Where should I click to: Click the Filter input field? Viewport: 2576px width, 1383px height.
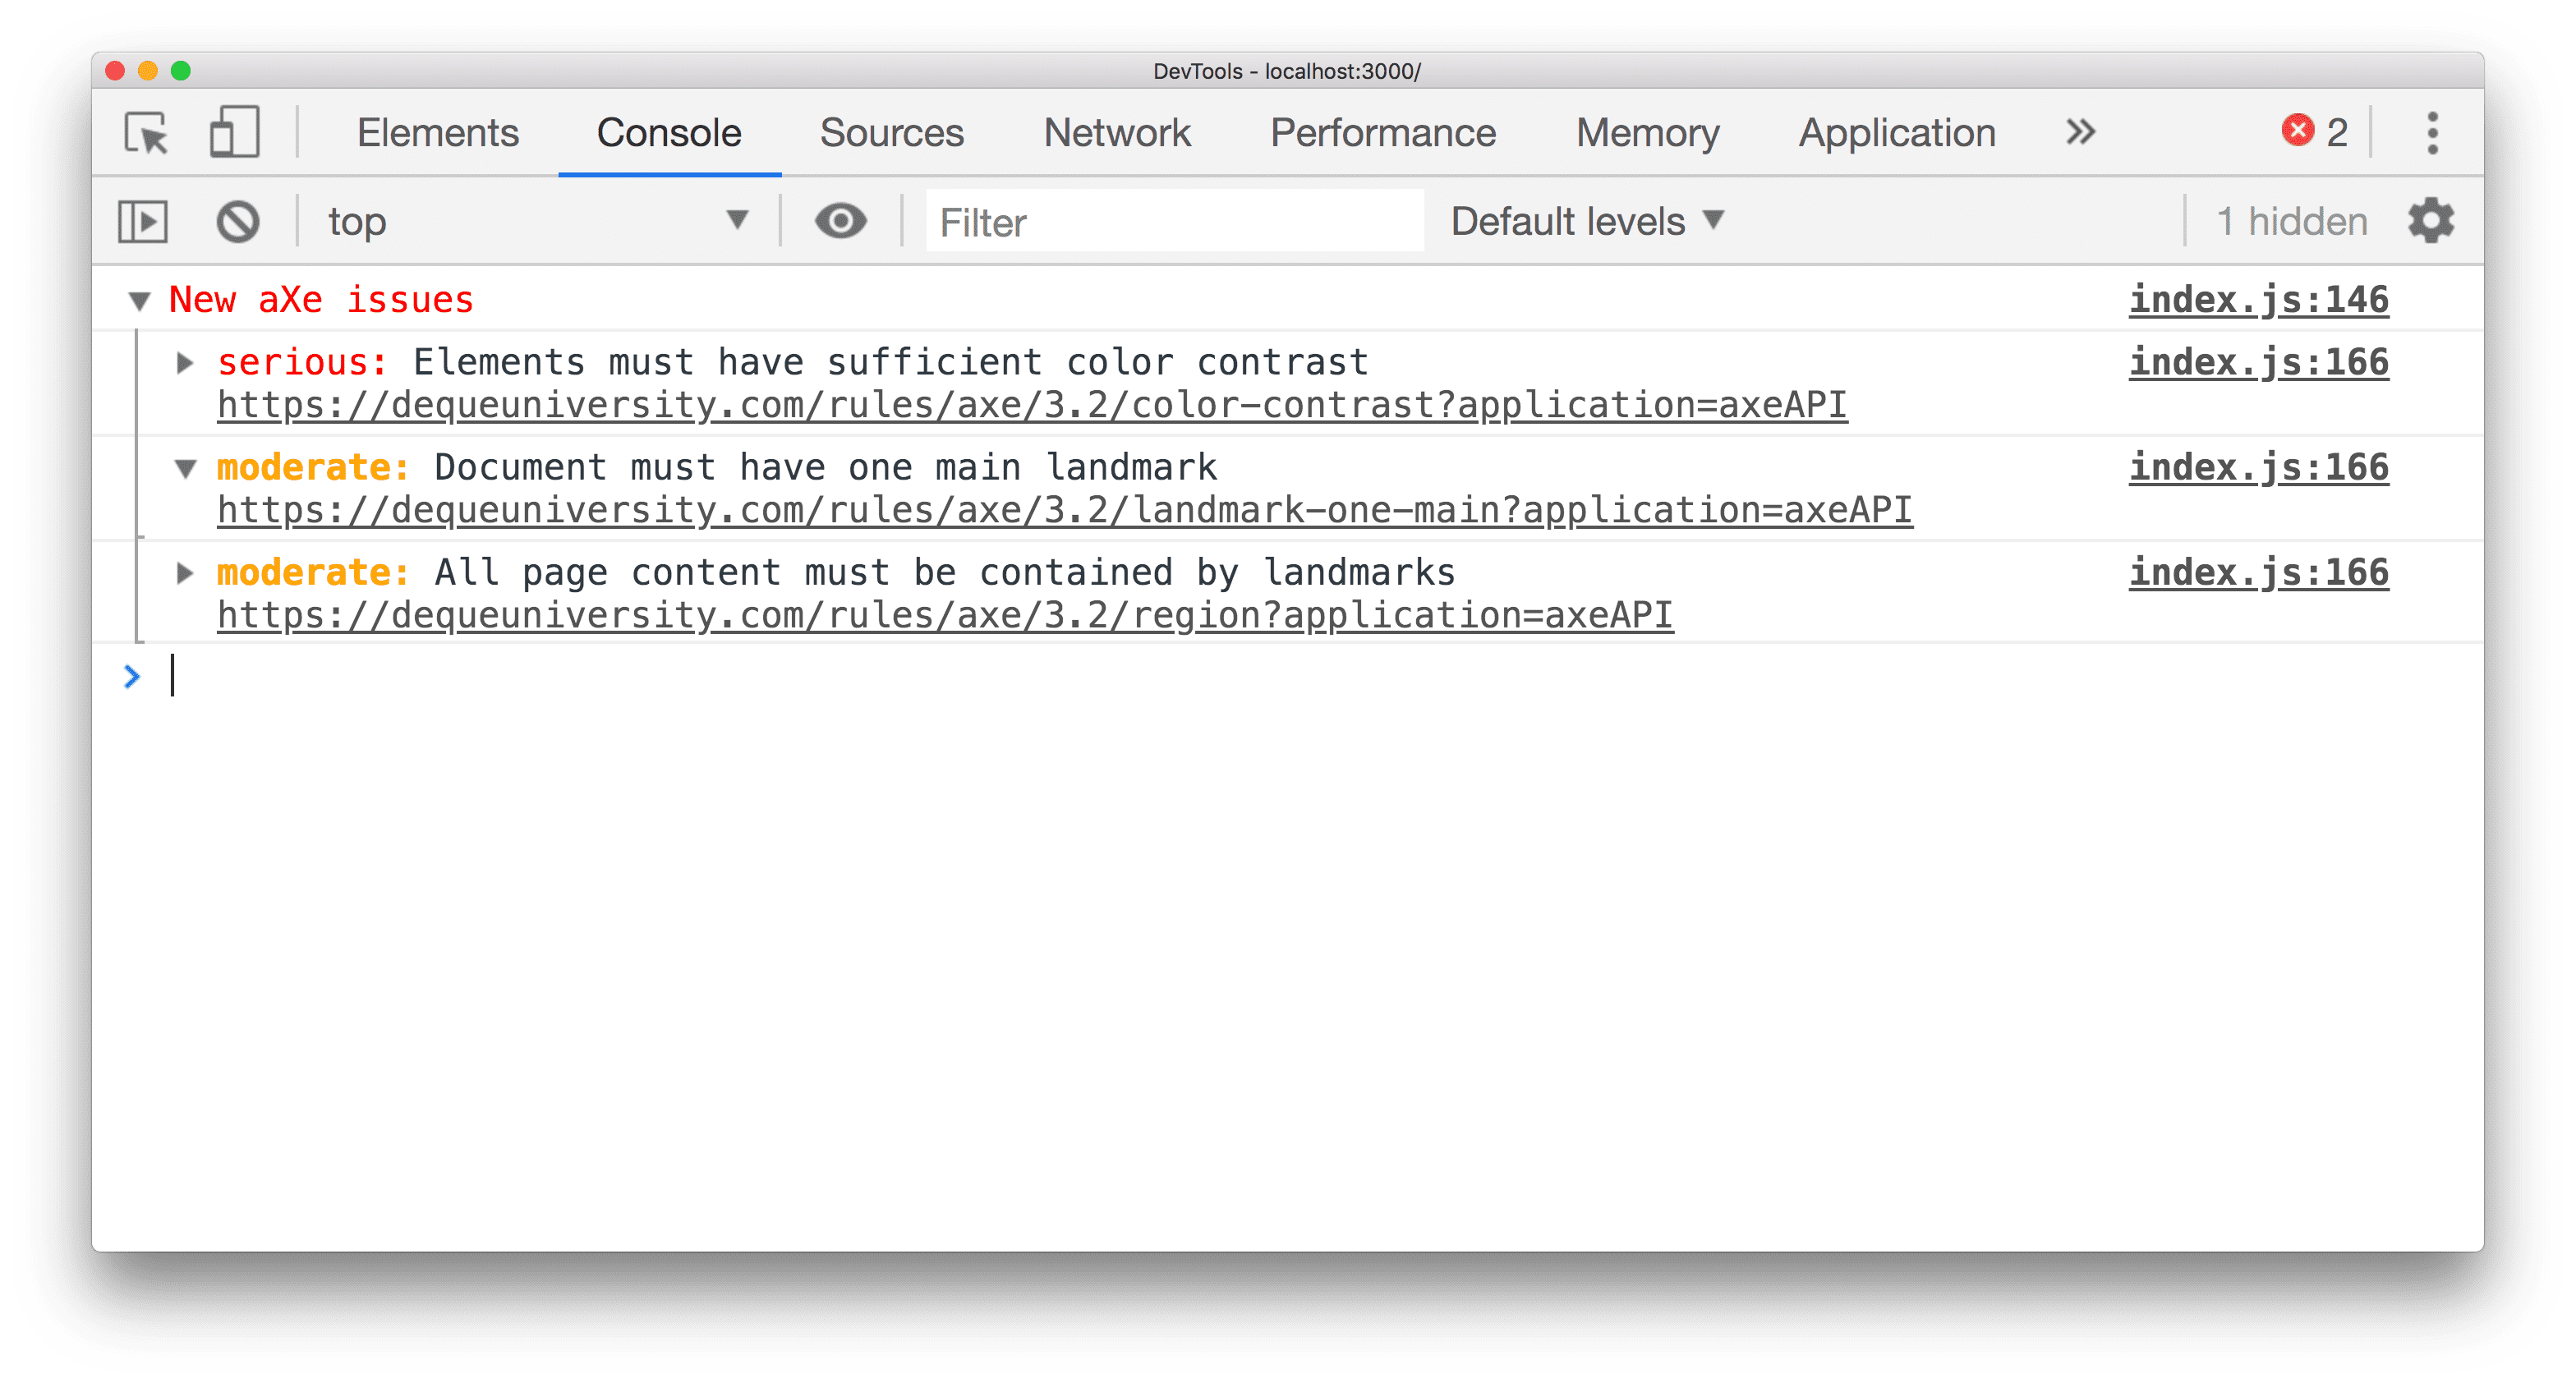[1175, 222]
